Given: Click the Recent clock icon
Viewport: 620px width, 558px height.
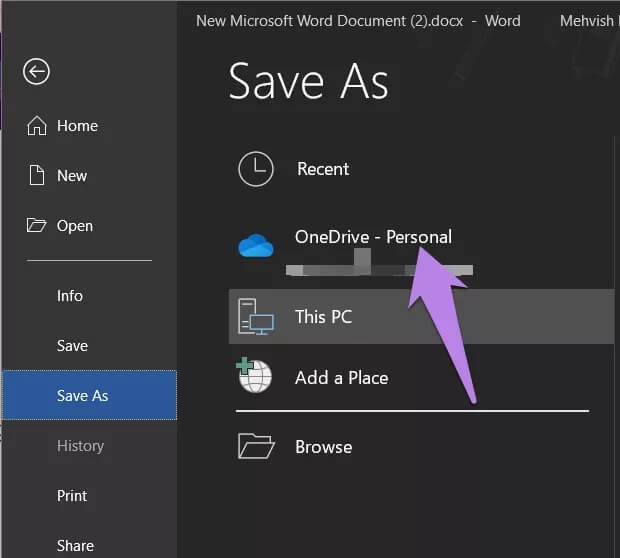Looking at the screenshot, I should coord(256,169).
